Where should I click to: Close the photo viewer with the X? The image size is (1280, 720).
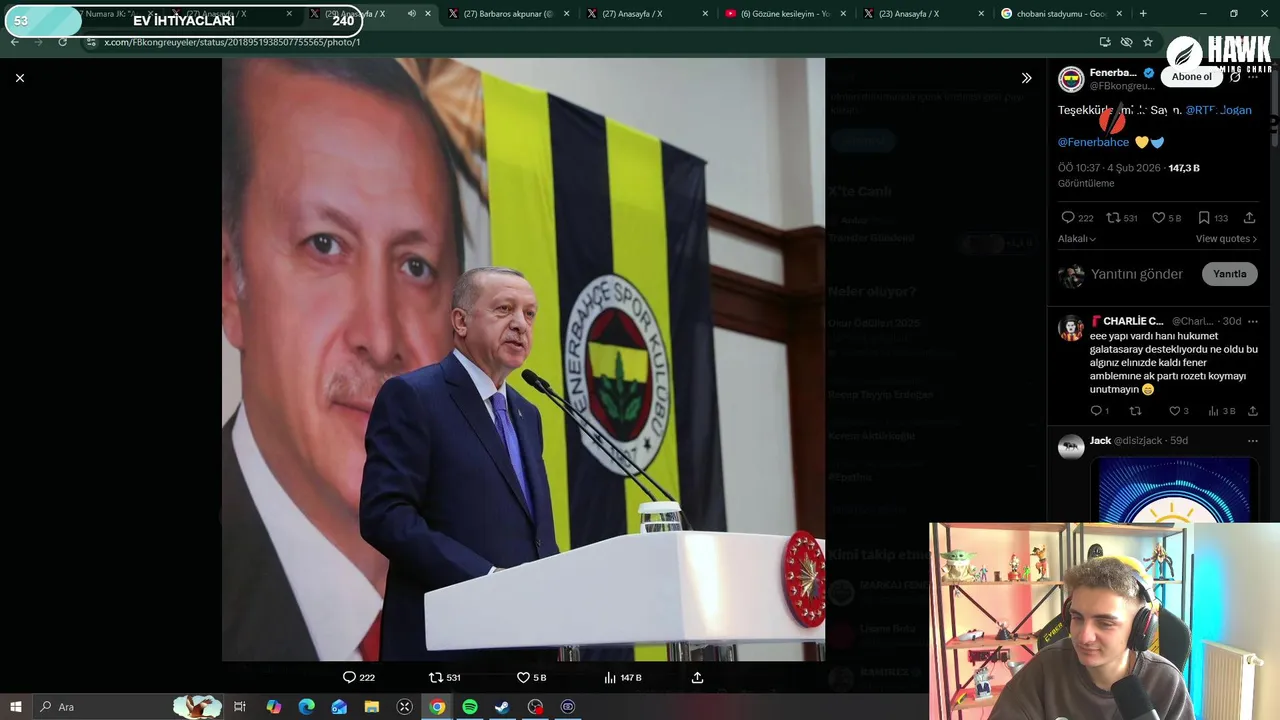coord(19,78)
